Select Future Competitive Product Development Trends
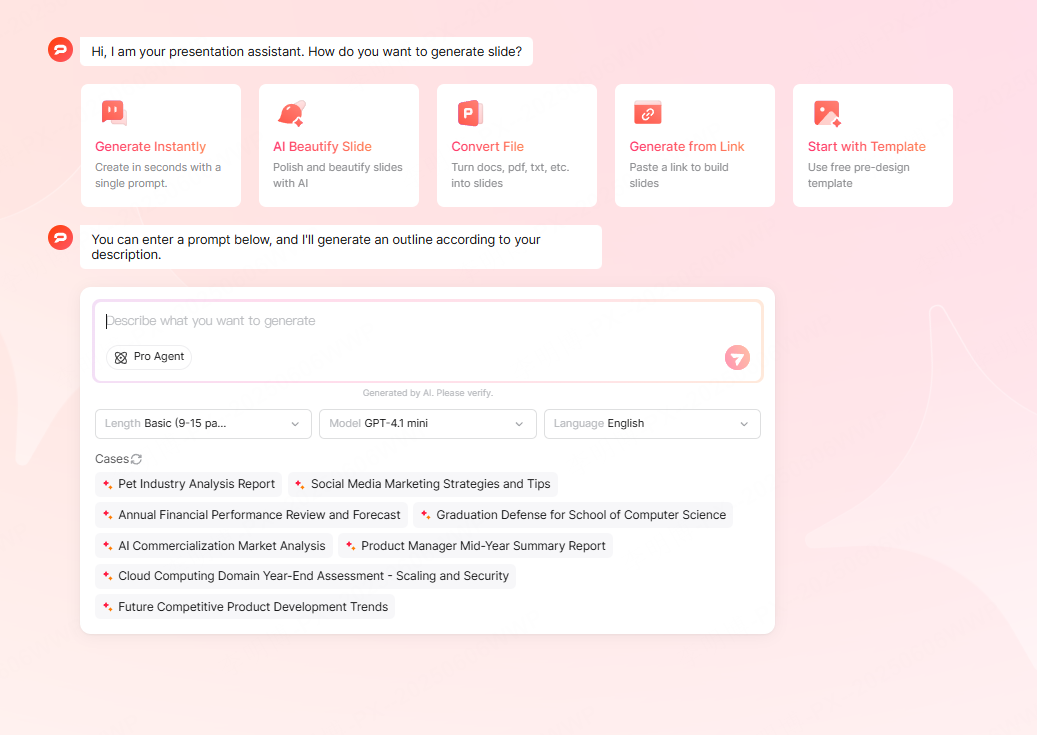1037x735 pixels. click(x=245, y=606)
